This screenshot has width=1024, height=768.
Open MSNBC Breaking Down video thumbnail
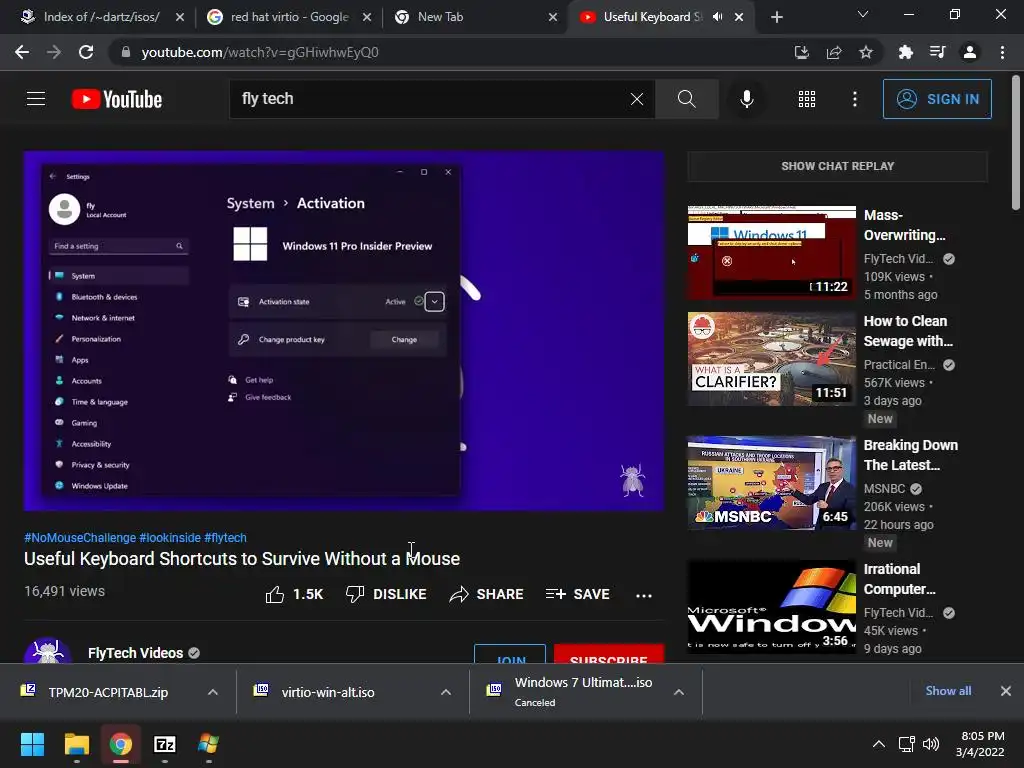(772, 483)
